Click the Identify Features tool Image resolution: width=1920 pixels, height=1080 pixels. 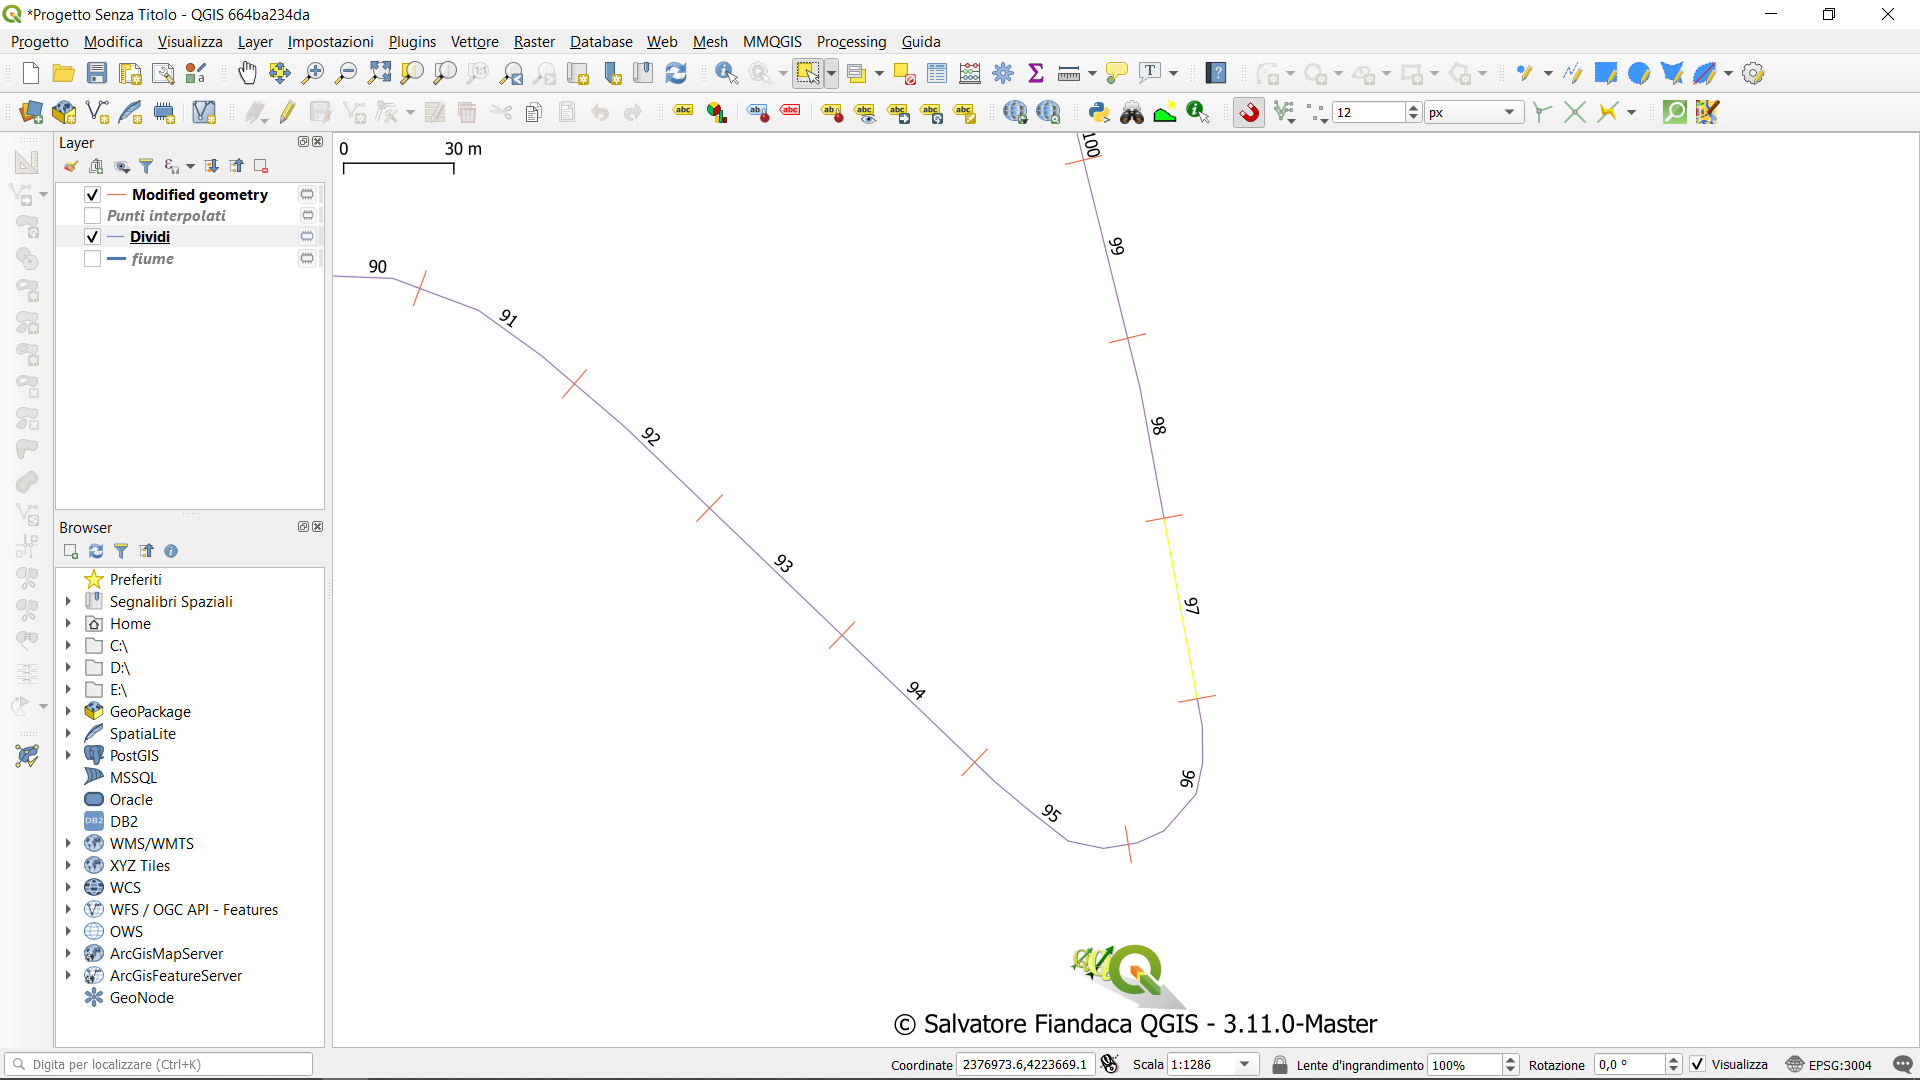coord(726,73)
